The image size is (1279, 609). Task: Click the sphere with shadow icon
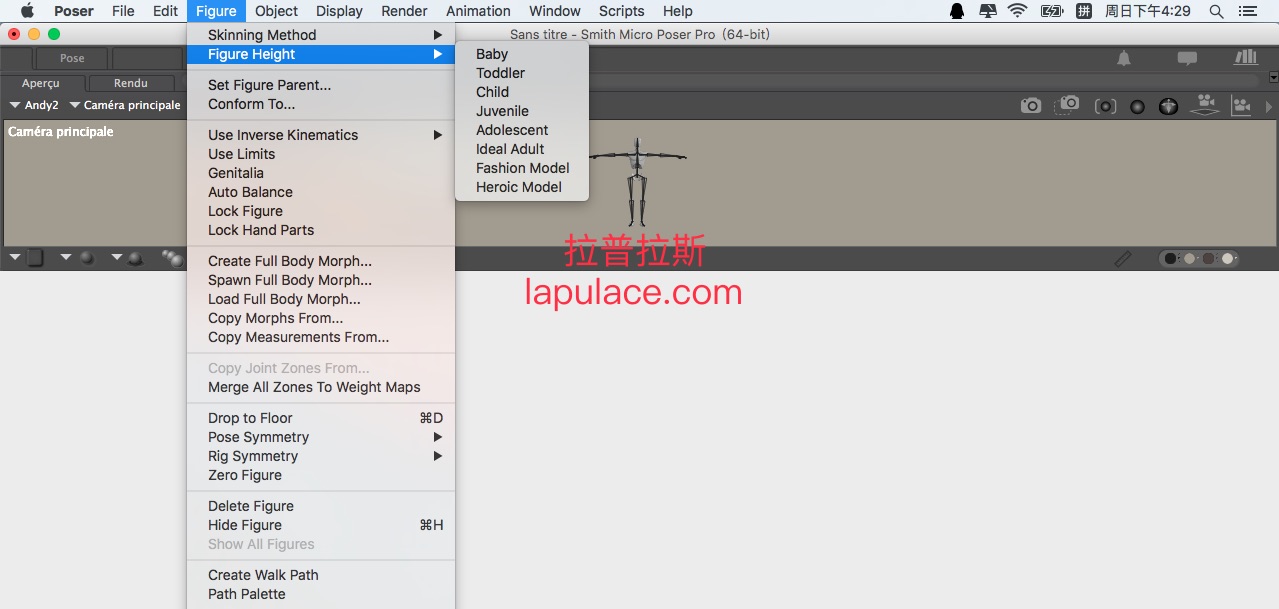pyautogui.click(x=136, y=259)
